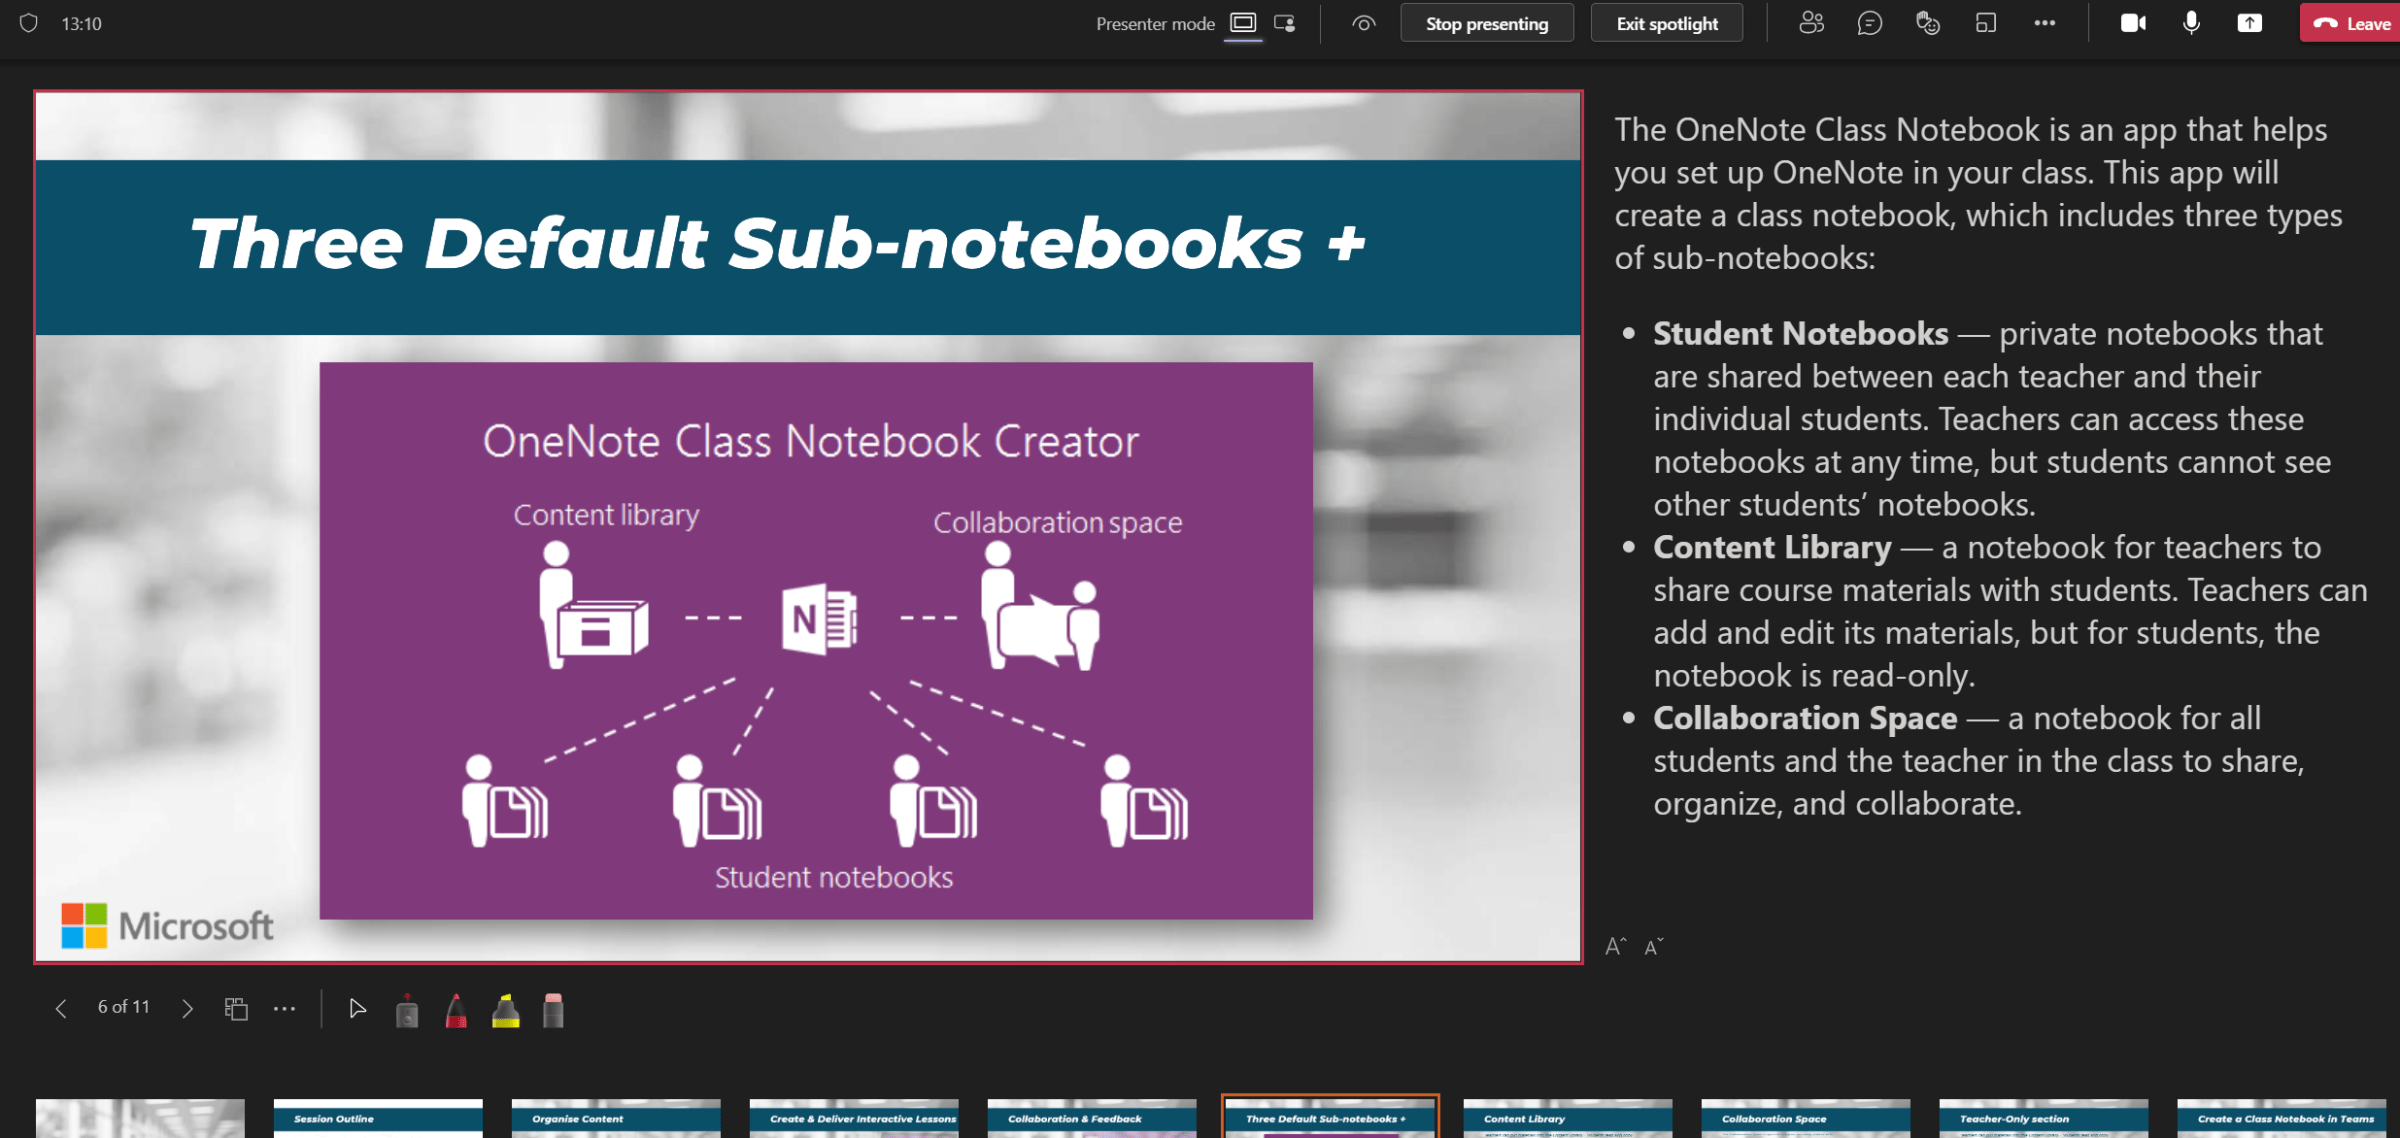This screenshot has height=1138, width=2400.
Task: Click the Stop presenting button
Action: pyautogui.click(x=1486, y=23)
